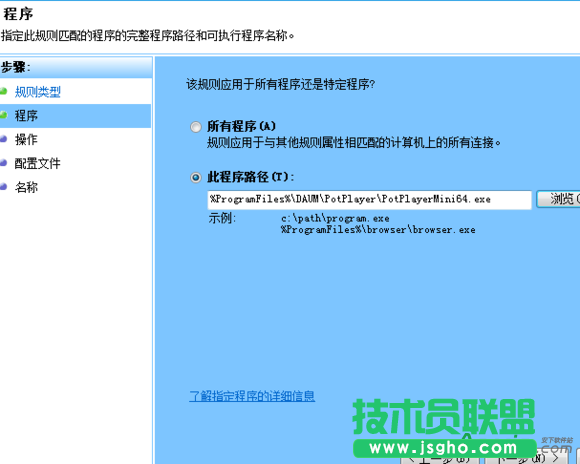Click the 示例: label
580x464 pixels.
point(222,218)
